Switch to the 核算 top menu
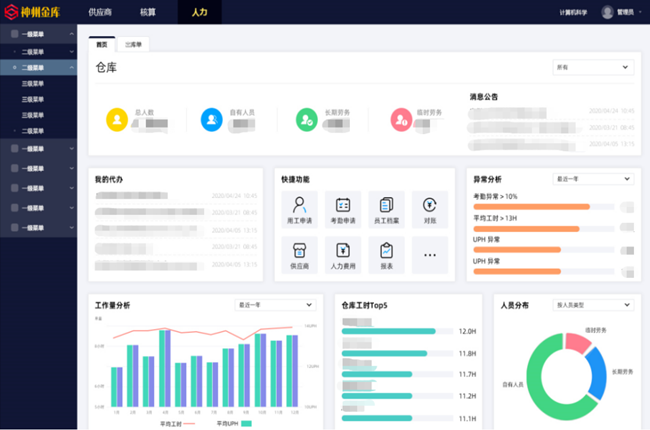This screenshot has height=430, width=650. pyautogui.click(x=147, y=12)
